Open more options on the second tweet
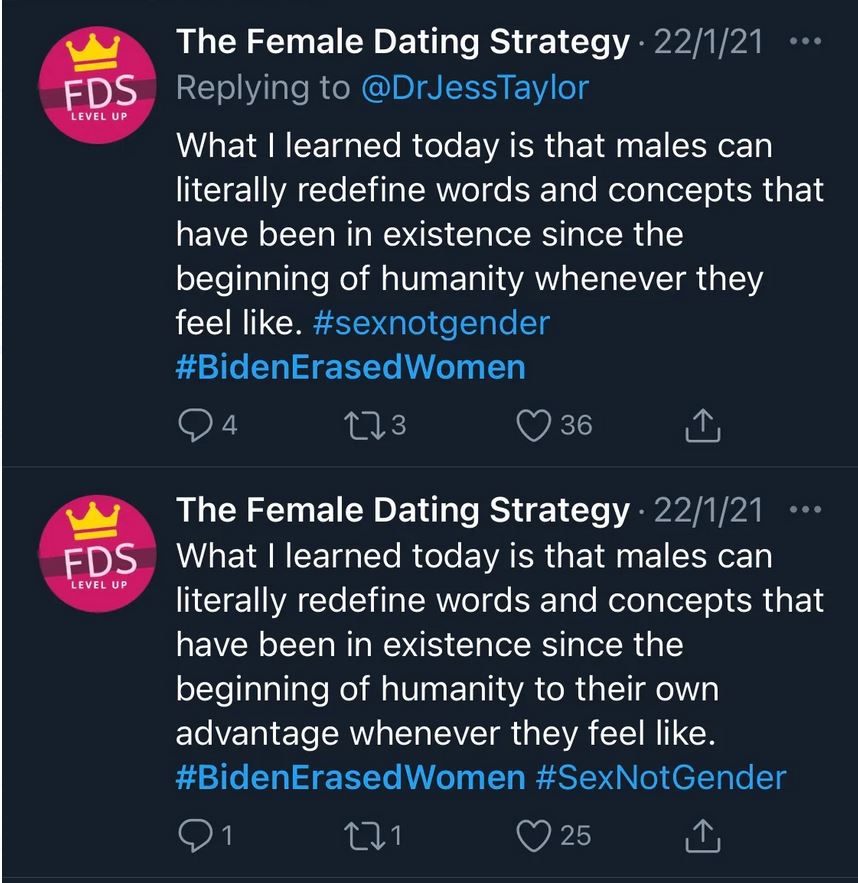This screenshot has height=883, width=858. coord(804,511)
